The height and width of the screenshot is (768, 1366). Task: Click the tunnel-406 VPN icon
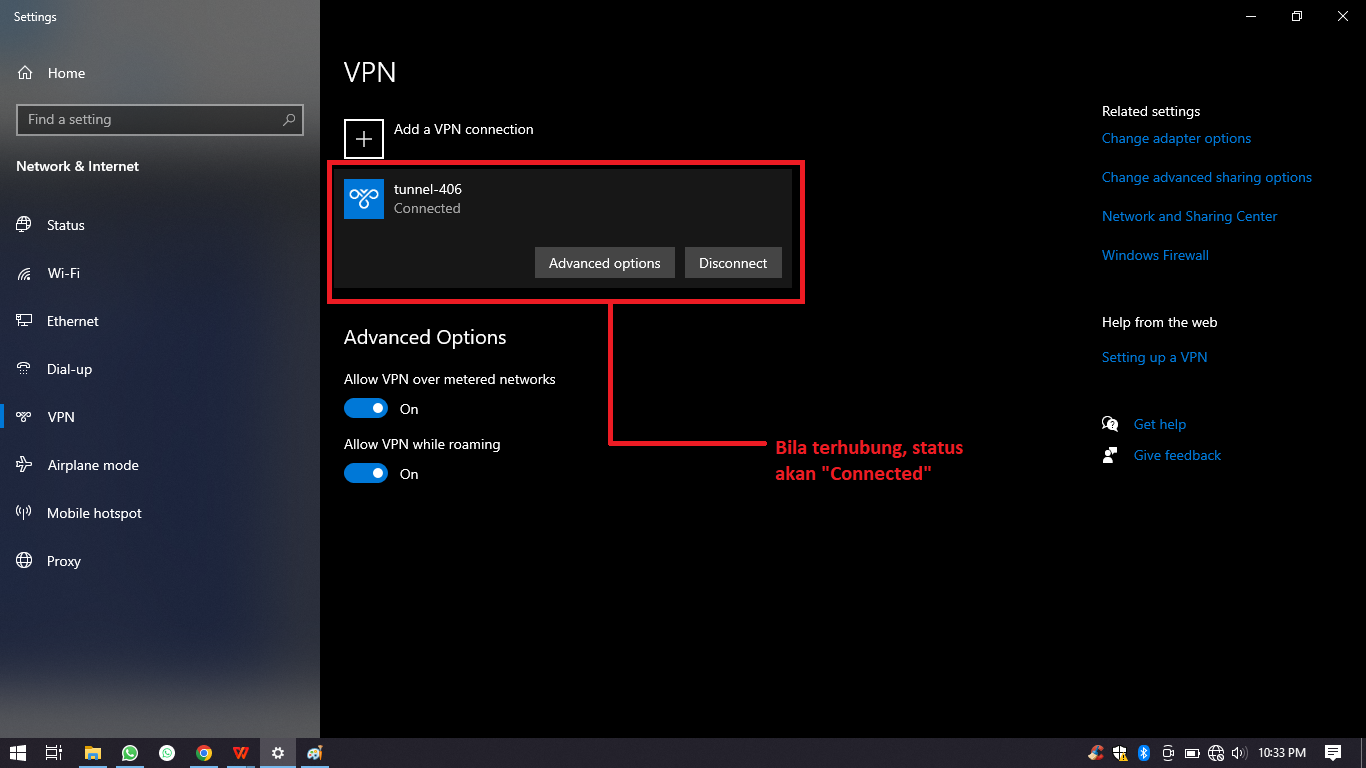tap(364, 199)
